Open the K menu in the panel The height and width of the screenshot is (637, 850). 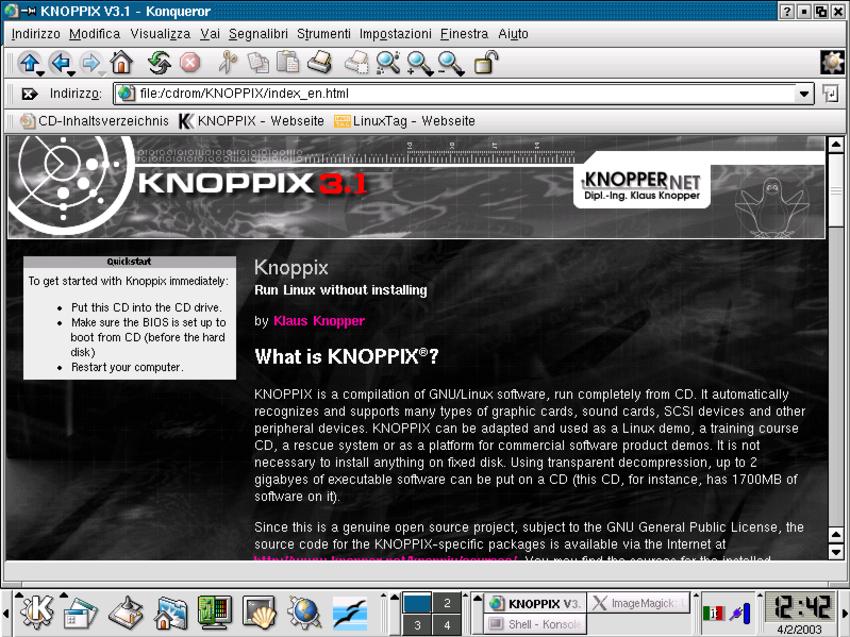(x=37, y=610)
